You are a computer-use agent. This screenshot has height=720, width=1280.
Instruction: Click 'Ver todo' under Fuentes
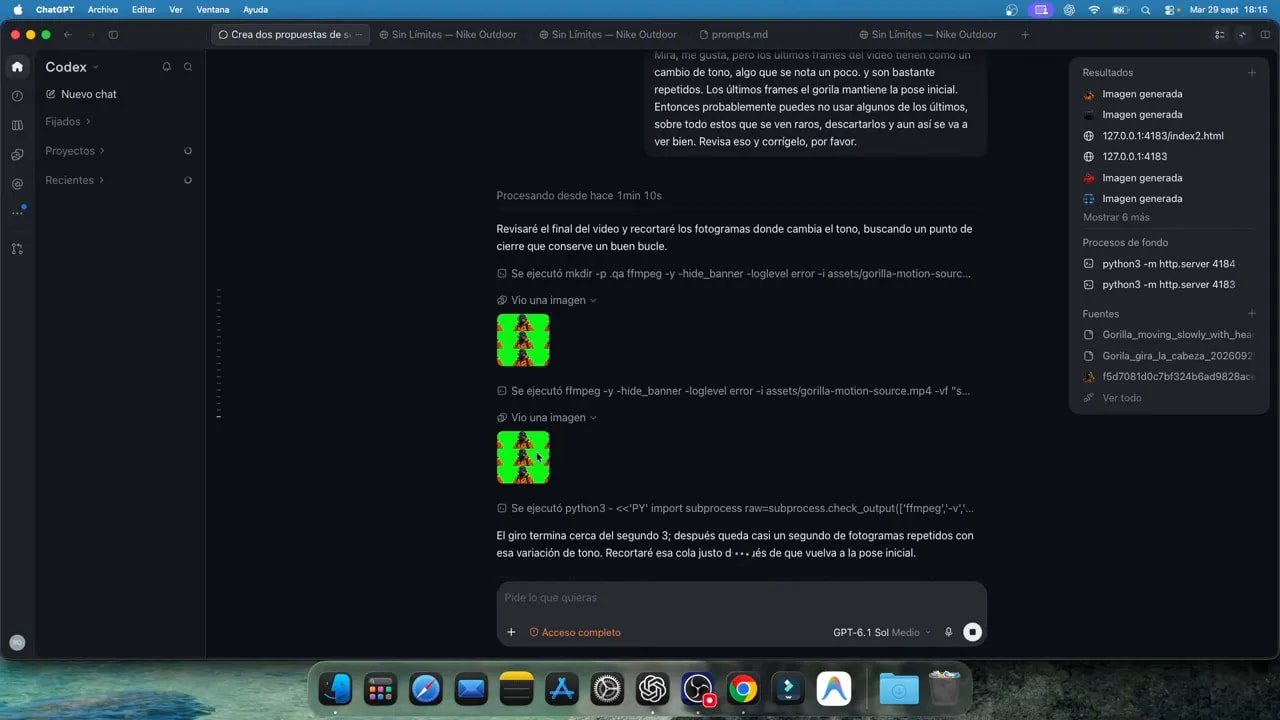tap(1112, 398)
